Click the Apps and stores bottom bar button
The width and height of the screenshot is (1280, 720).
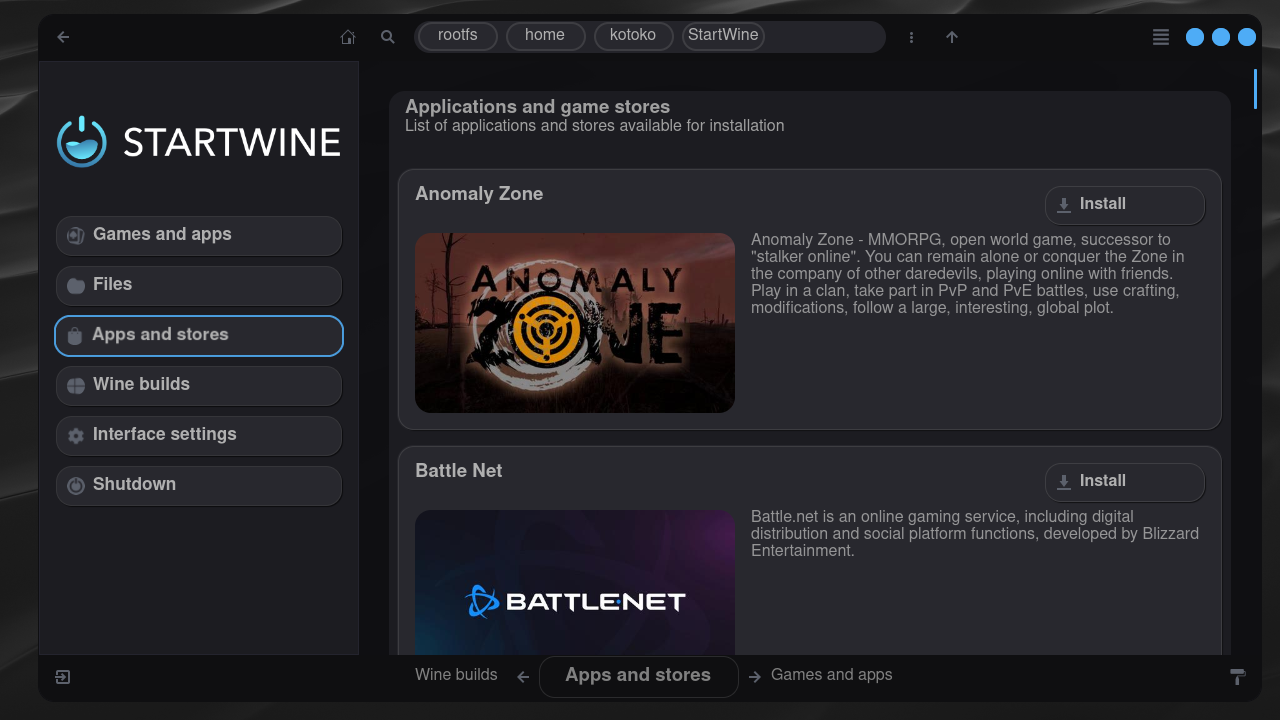point(639,676)
